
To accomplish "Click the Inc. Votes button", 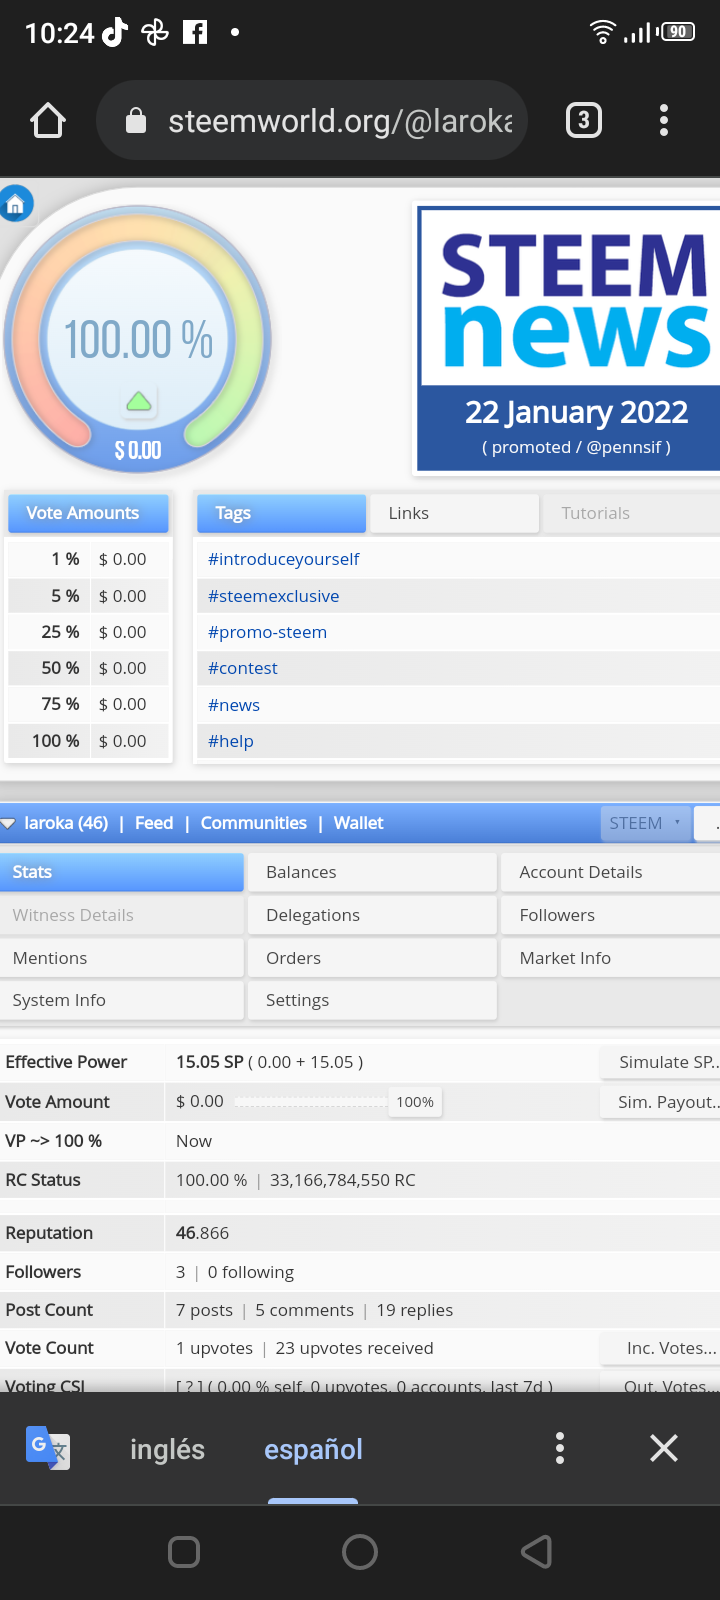I will pyautogui.click(x=660, y=1348).
